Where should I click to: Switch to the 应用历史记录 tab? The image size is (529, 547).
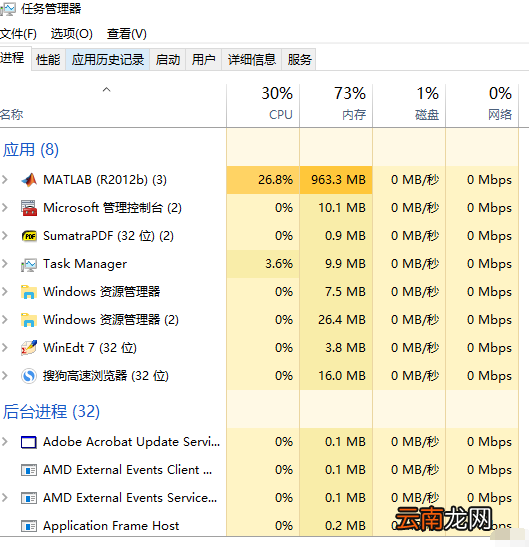[x=107, y=60]
